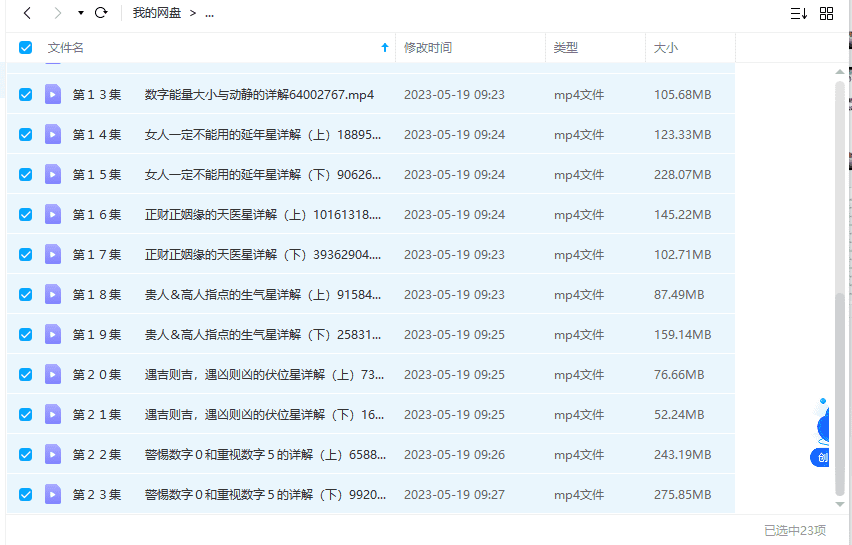852x545 pixels.
Task: Sort files by 大小 column header
Action: [665, 48]
